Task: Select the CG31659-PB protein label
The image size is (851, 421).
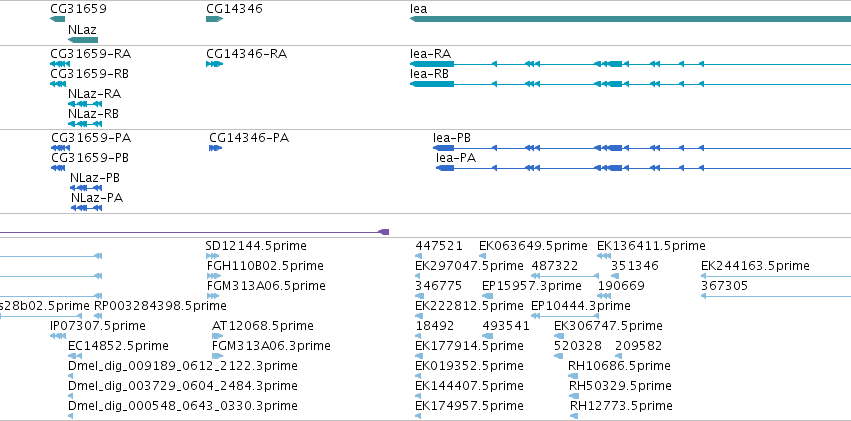Action: [90, 158]
